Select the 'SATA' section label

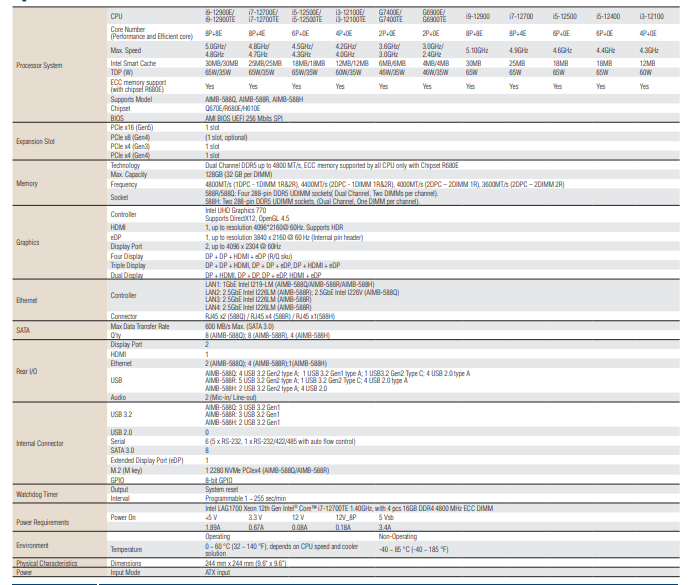(x=23, y=330)
